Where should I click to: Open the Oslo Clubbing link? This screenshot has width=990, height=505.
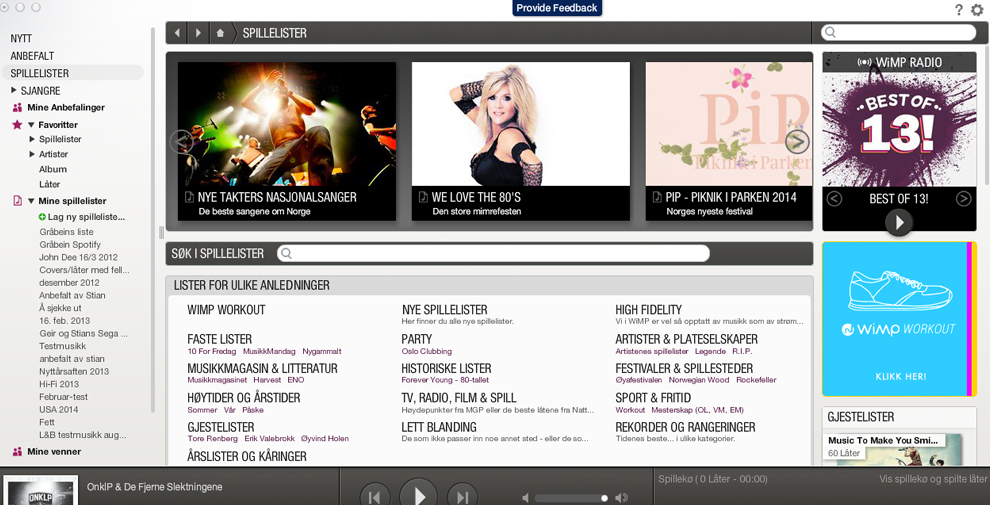[x=427, y=351]
